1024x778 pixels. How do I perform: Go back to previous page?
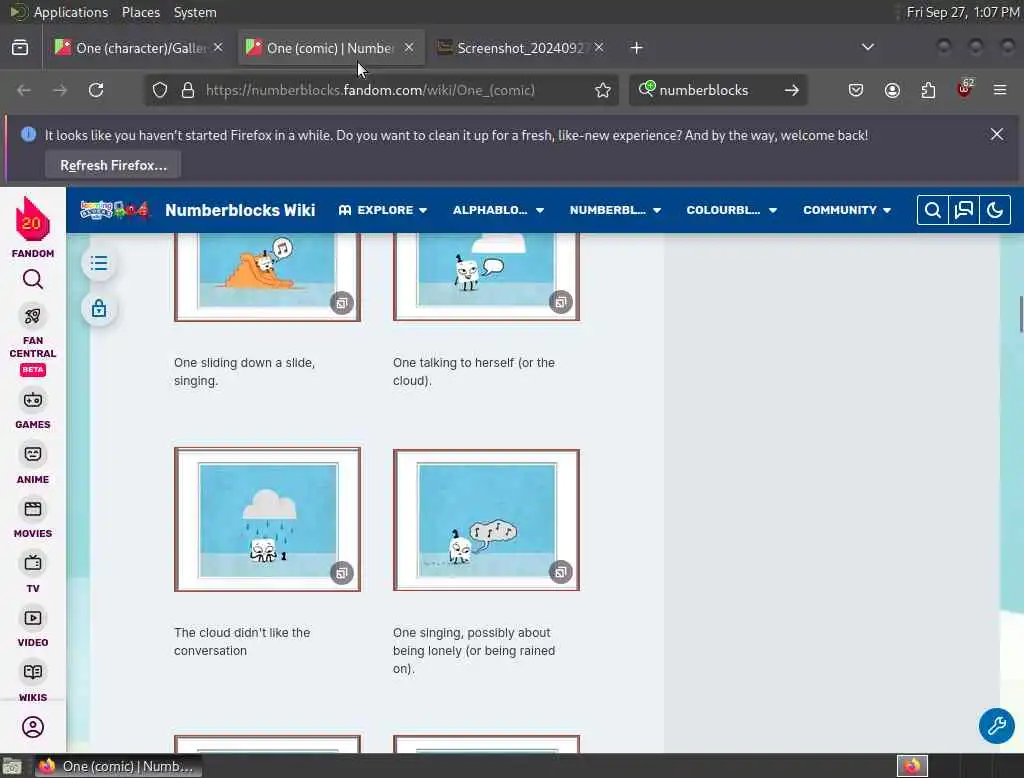(x=24, y=90)
